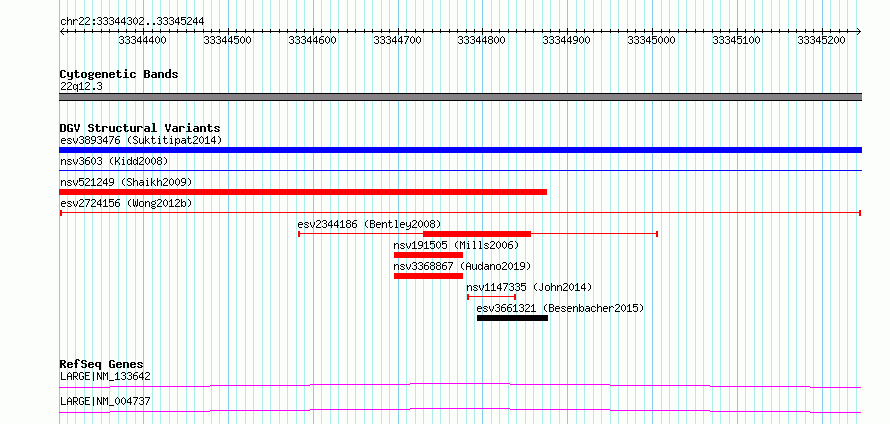Viewport: 890px width, 424px height.
Task: Click ruler position 33344400
Action: [142, 40]
